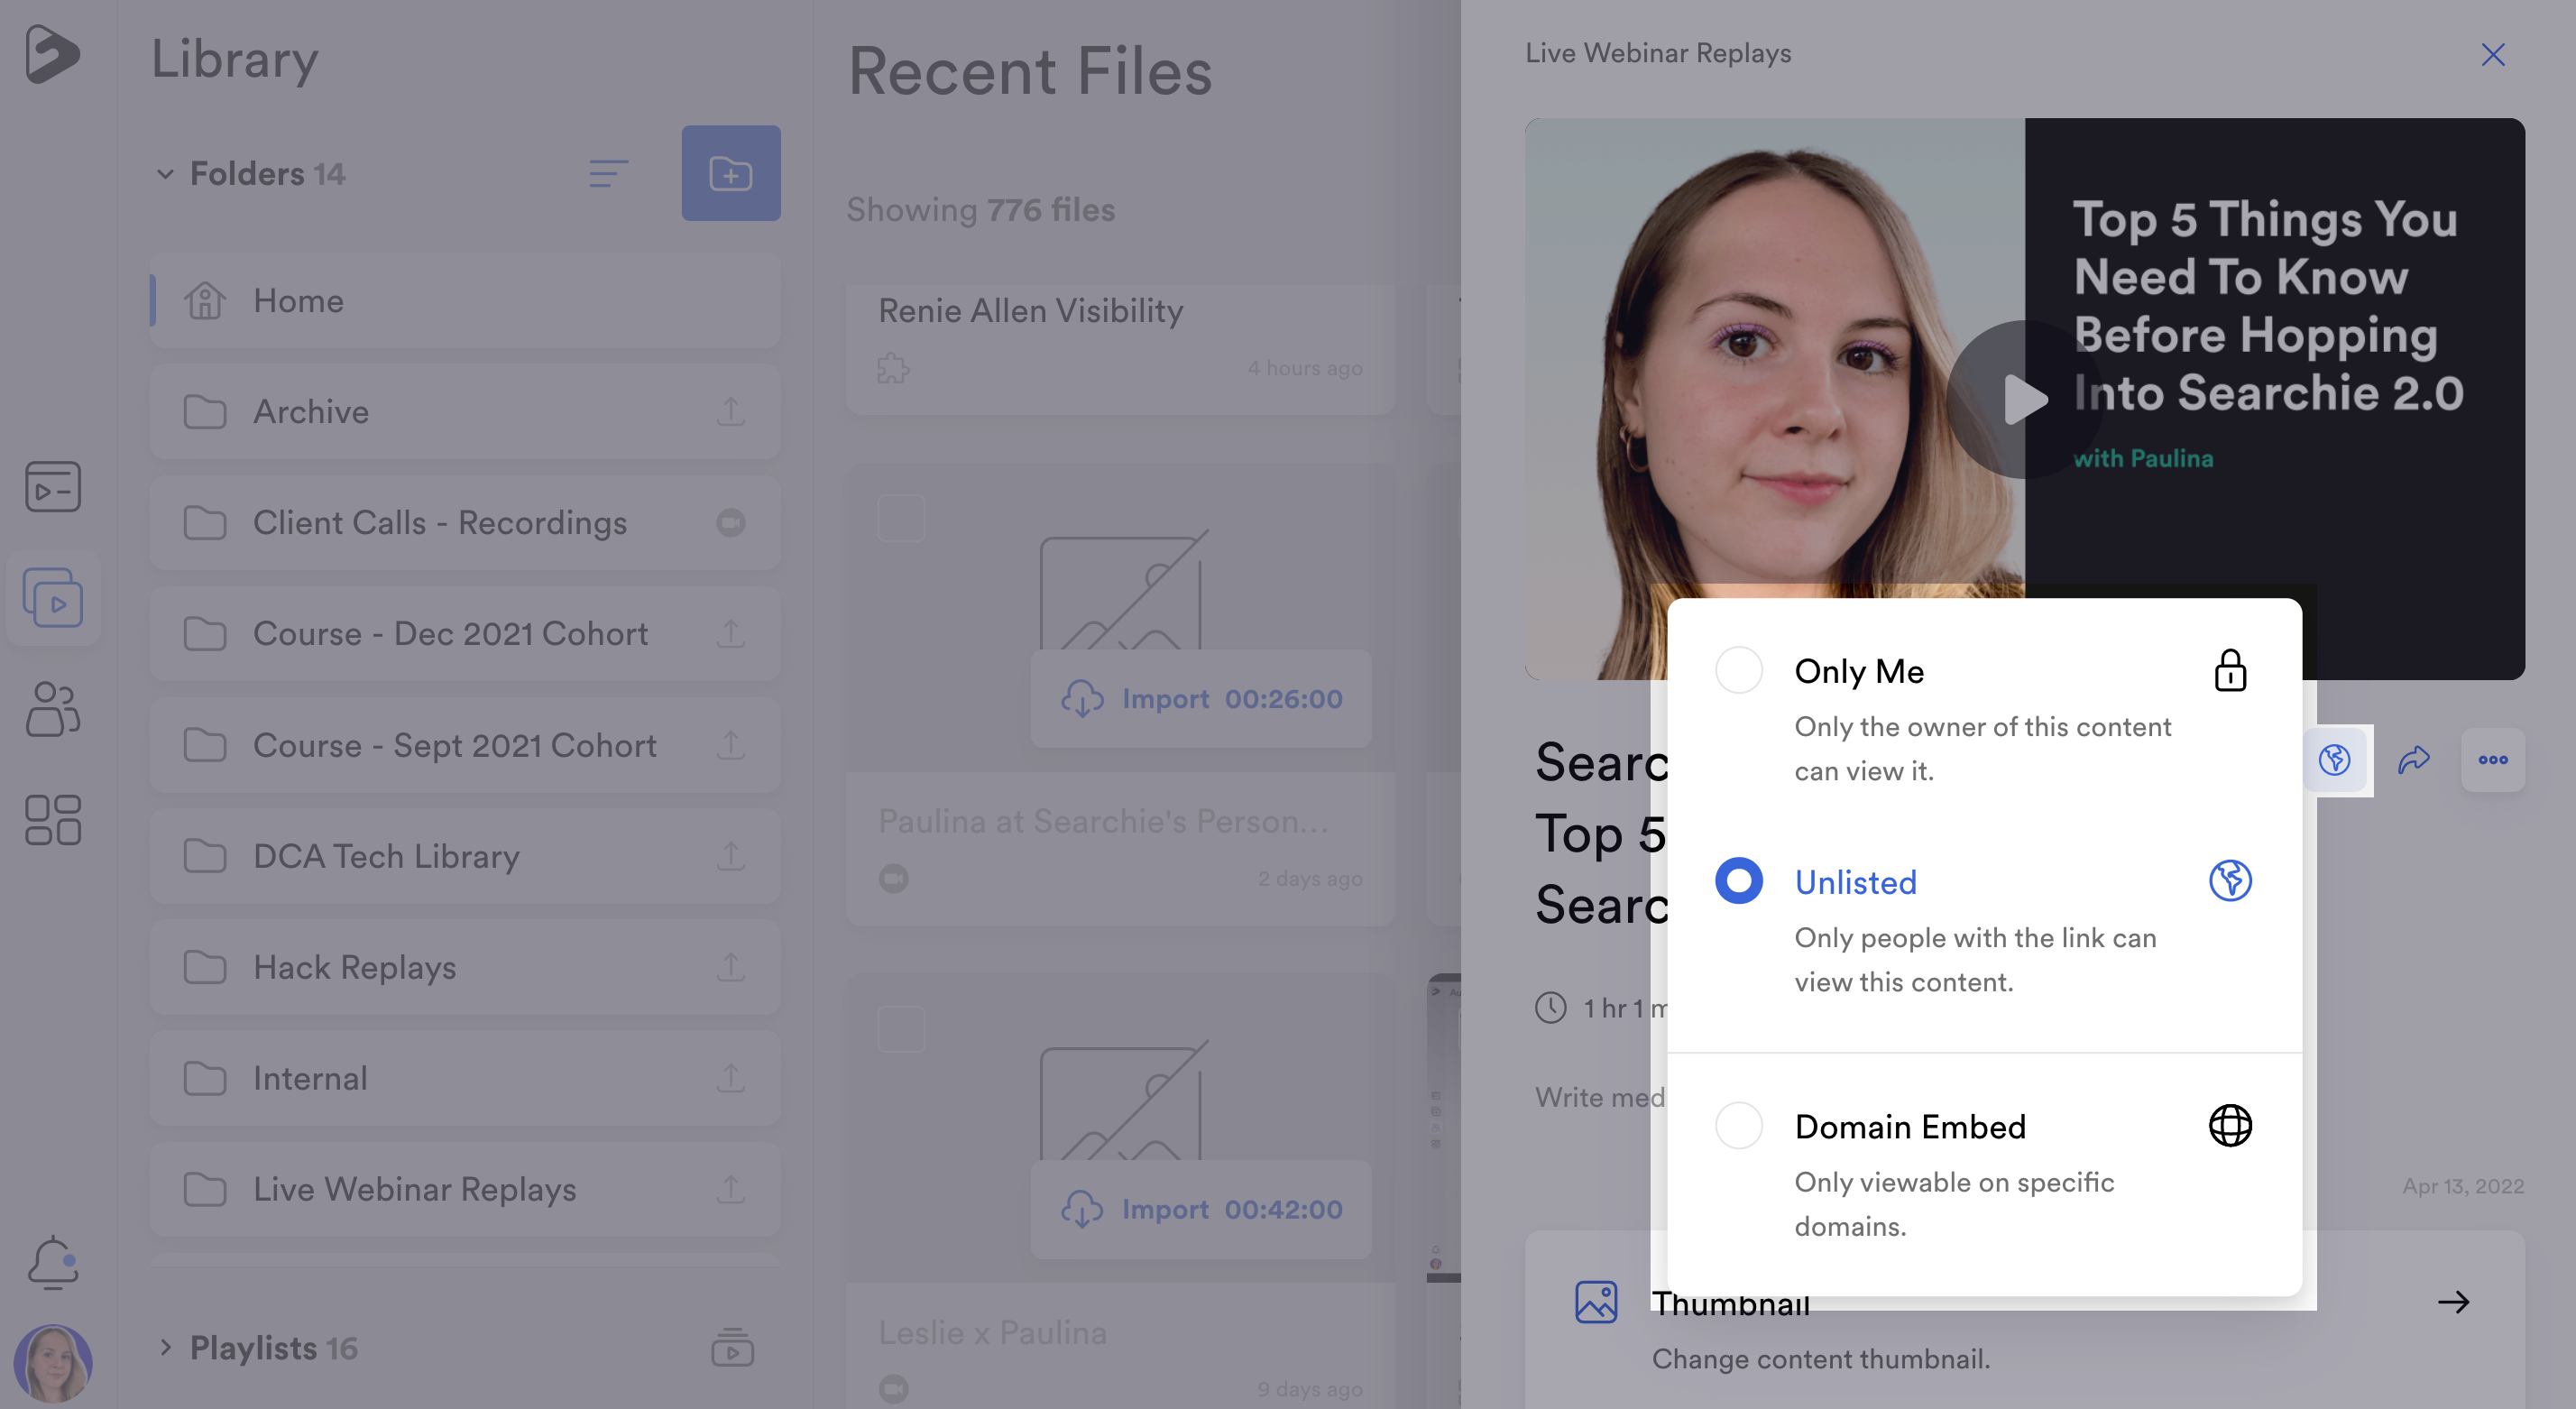Viewport: 2576px width, 1409px height.
Task: Open Client Calls - Recordings folder
Action: pyautogui.click(x=465, y=522)
